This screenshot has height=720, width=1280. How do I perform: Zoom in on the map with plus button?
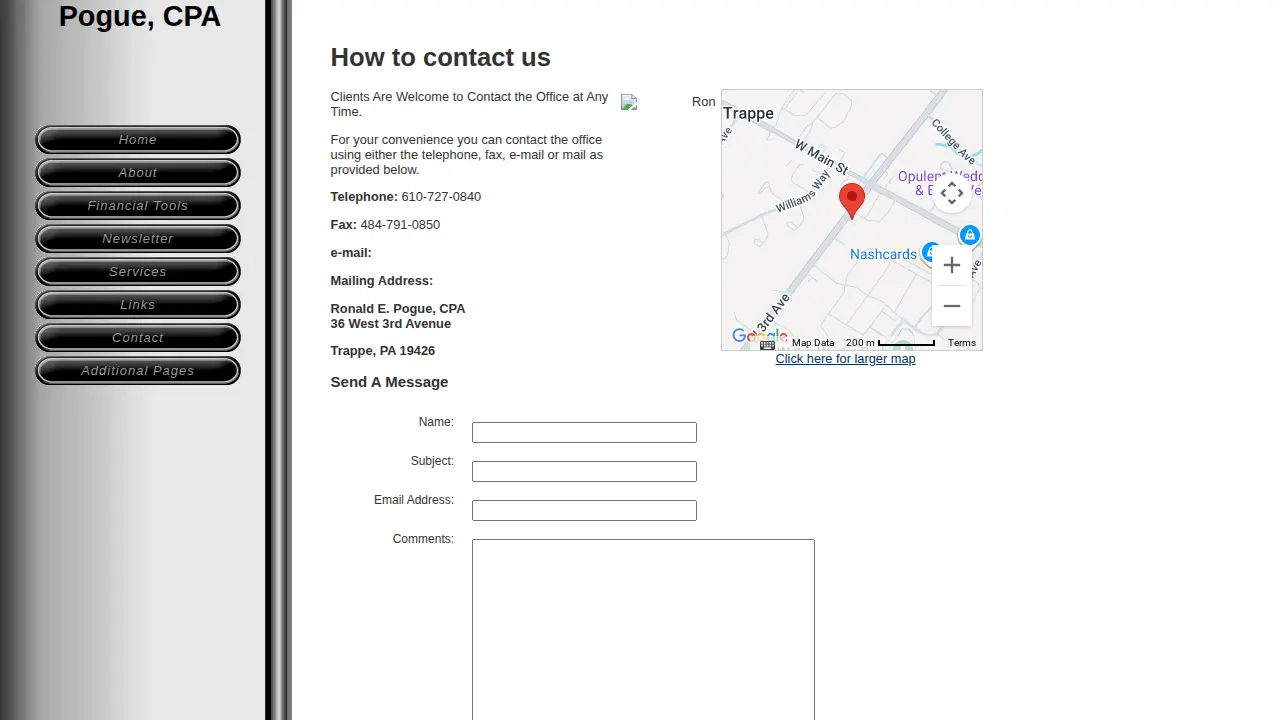pyautogui.click(x=952, y=265)
